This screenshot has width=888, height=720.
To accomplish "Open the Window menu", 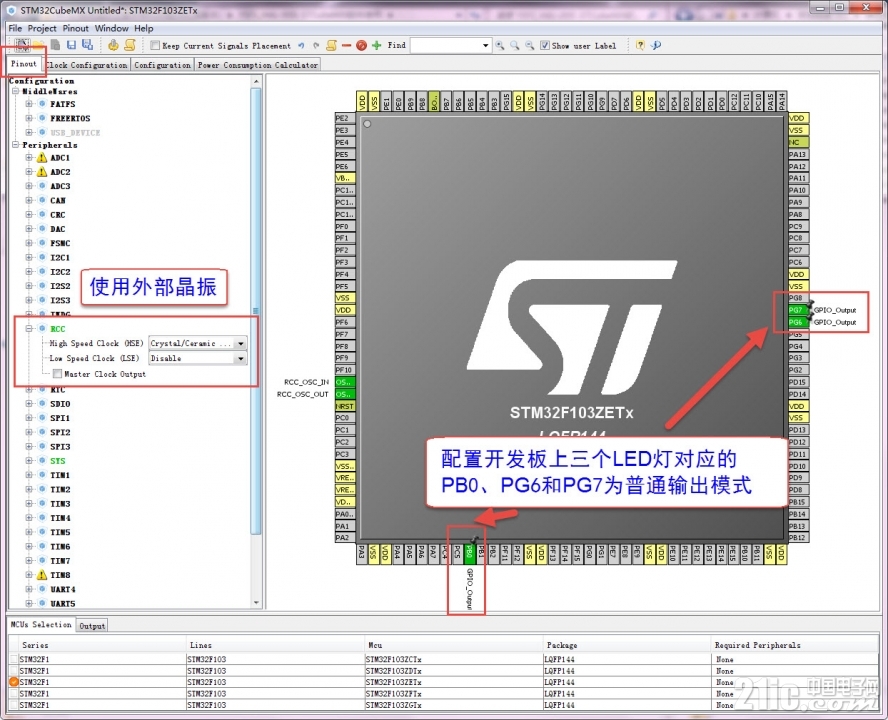I will tap(112, 28).
